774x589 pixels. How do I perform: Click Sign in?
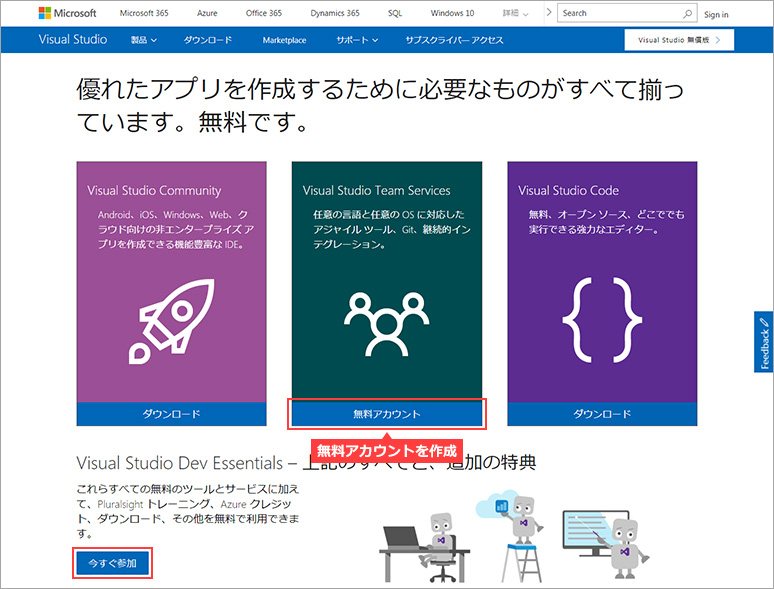click(716, 15)
